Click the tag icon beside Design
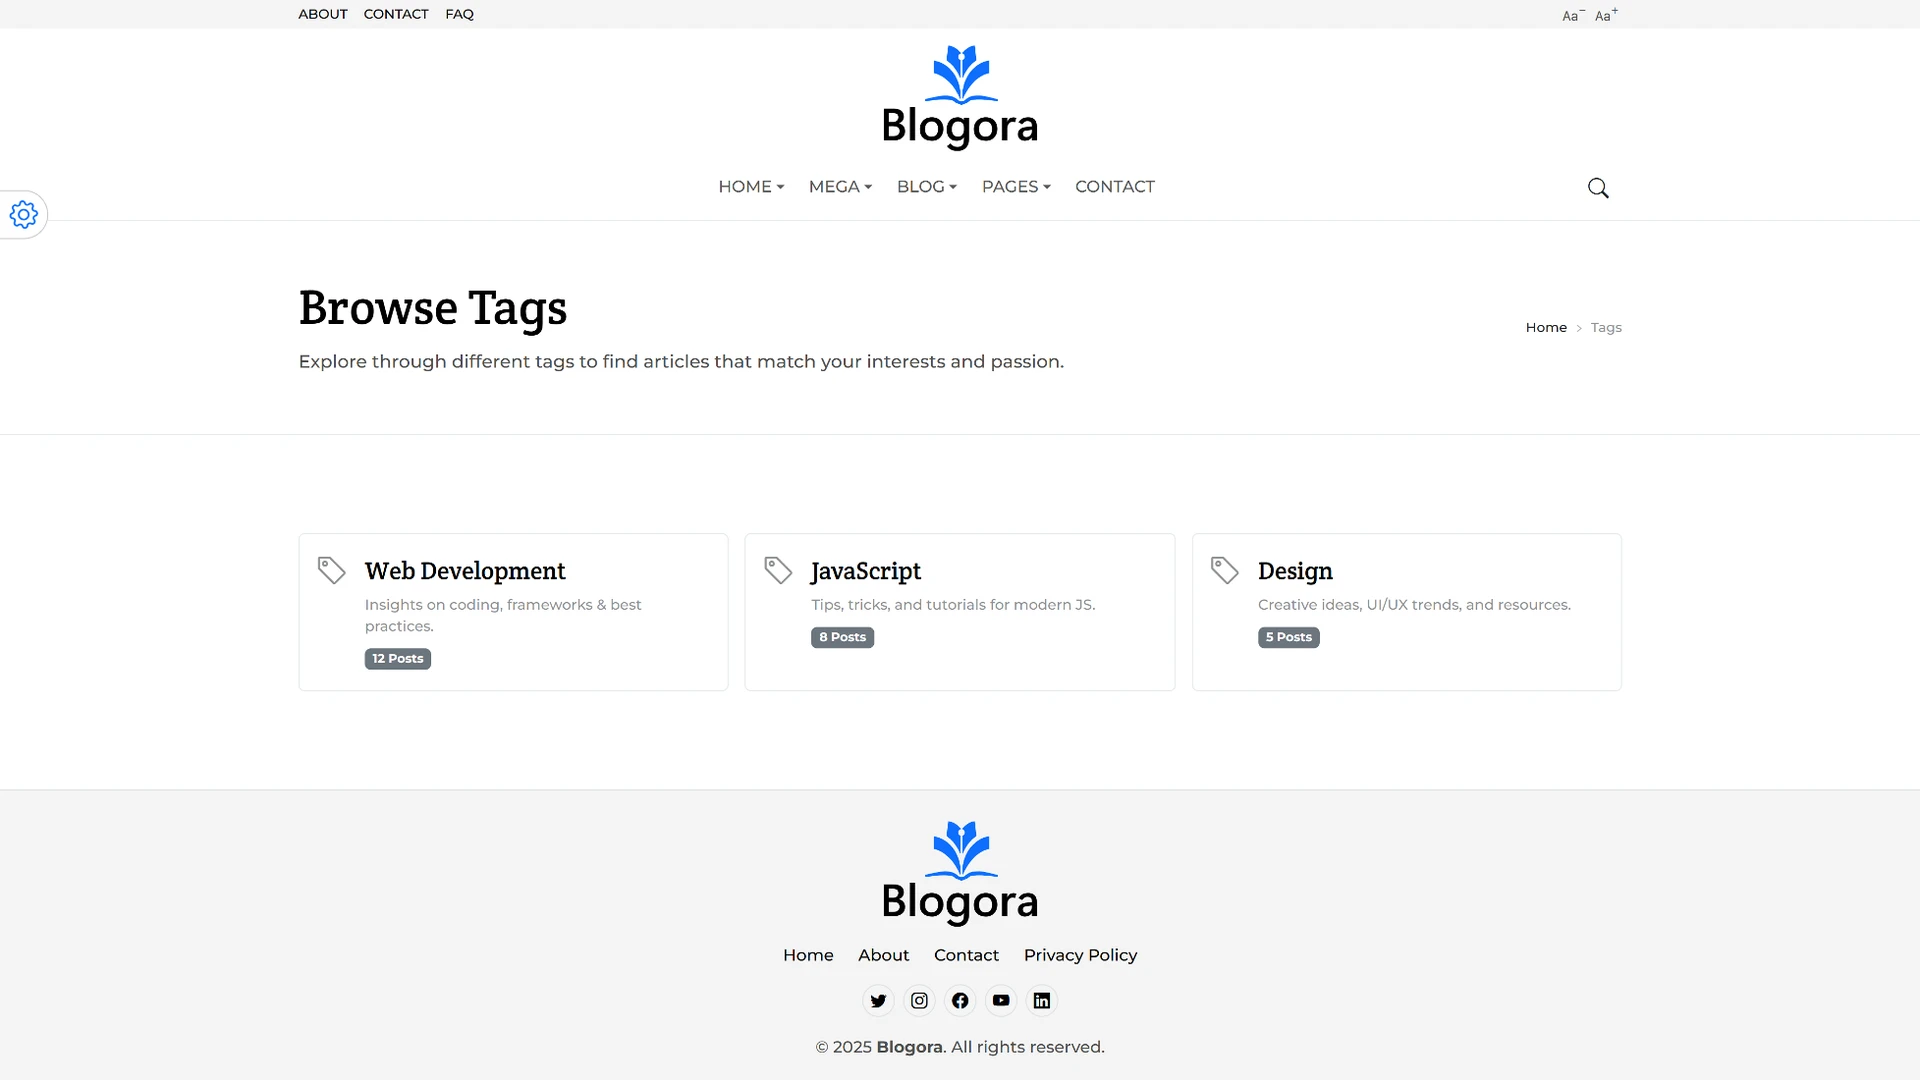Image resolution: width=1920 pixels, height=1080 pixels. (1225, 570)
